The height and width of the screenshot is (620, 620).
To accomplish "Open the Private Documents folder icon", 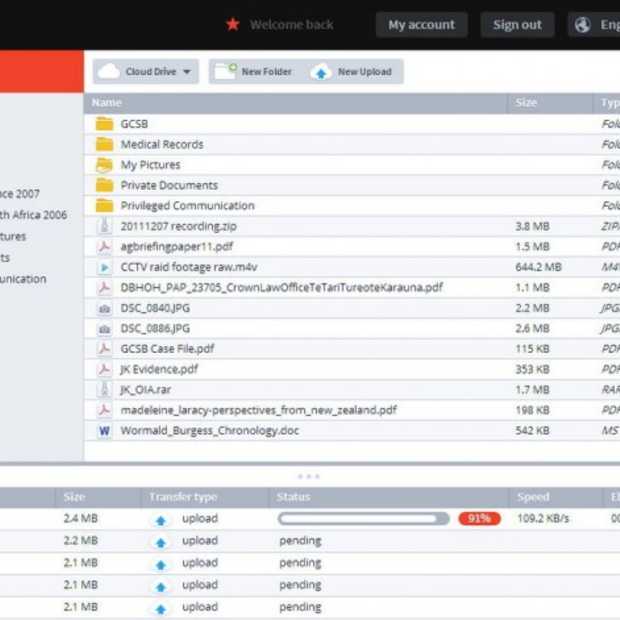I will pos(105,185).
